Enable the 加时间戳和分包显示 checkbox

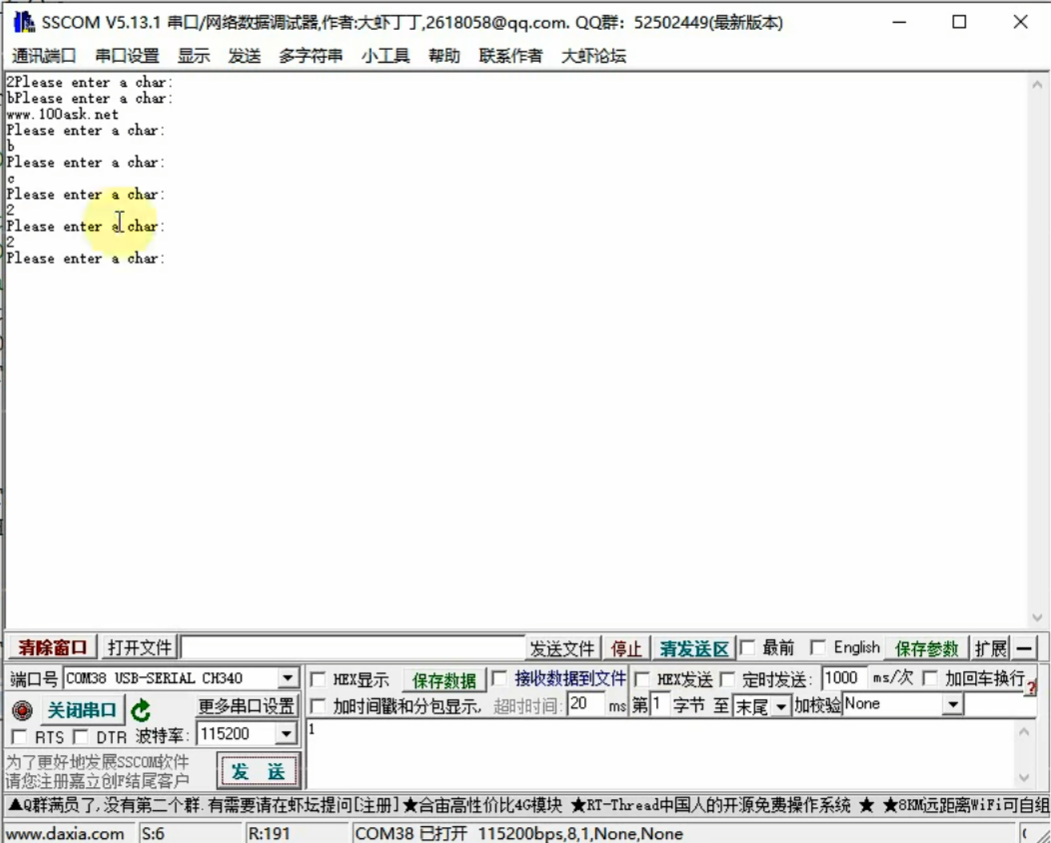318,706
